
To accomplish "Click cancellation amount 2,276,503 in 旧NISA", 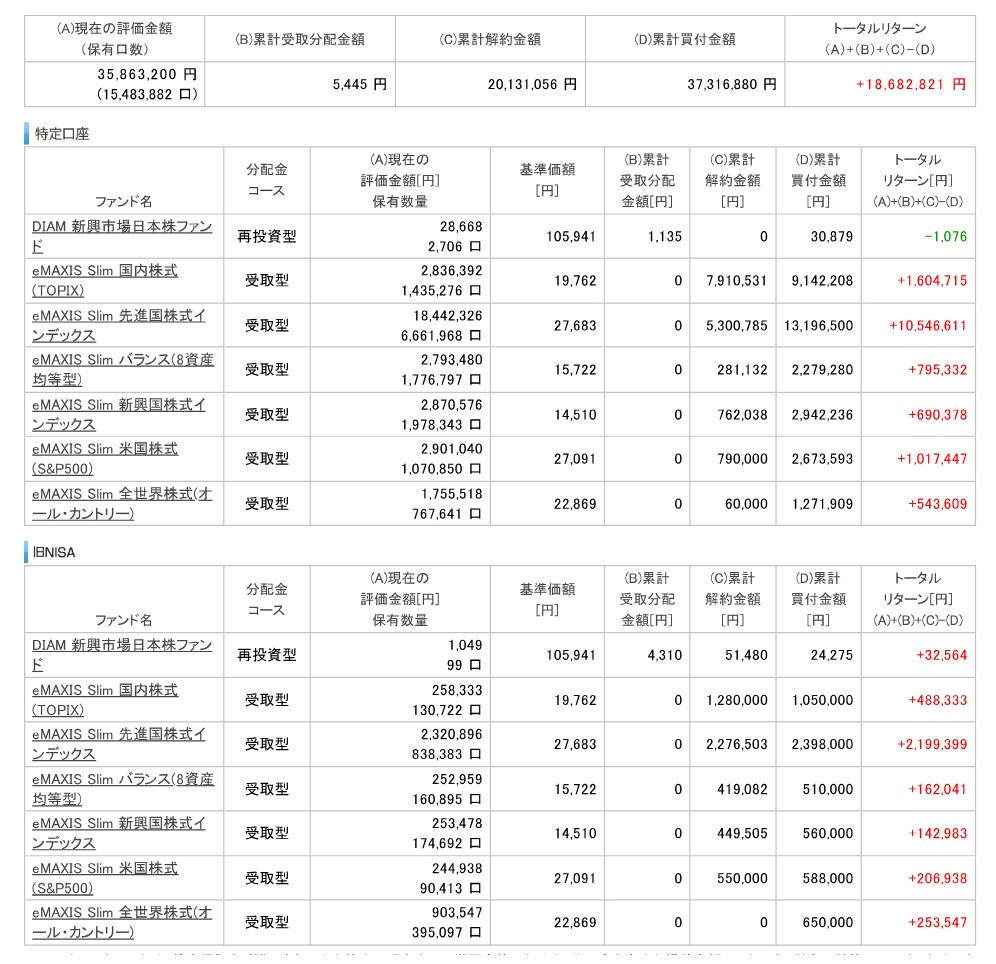I will coord(737,744).
